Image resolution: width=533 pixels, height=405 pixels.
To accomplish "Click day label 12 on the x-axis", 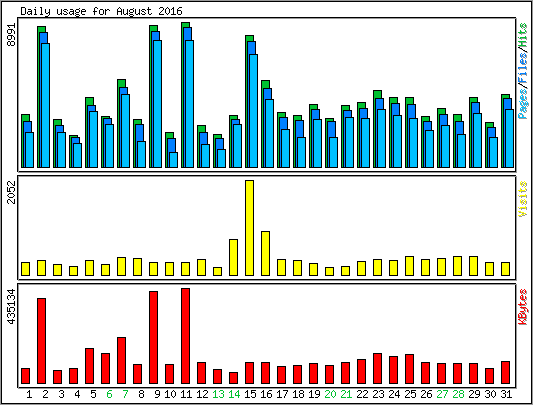I will pyautogui.click(x=202, y=394).
